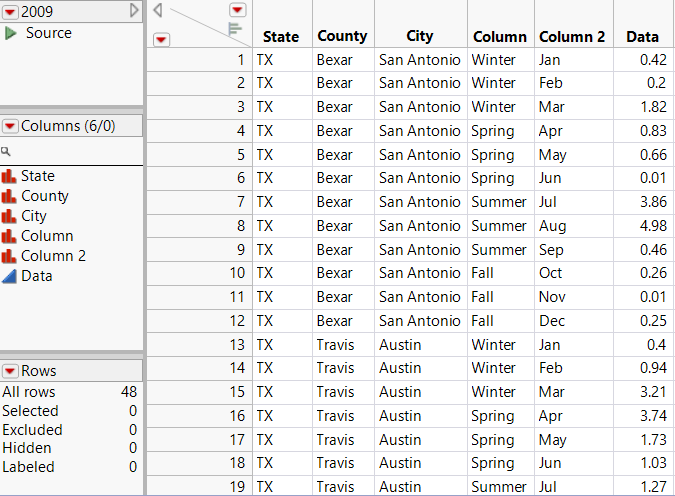Click the gray right arrow beside 2009

135,10
